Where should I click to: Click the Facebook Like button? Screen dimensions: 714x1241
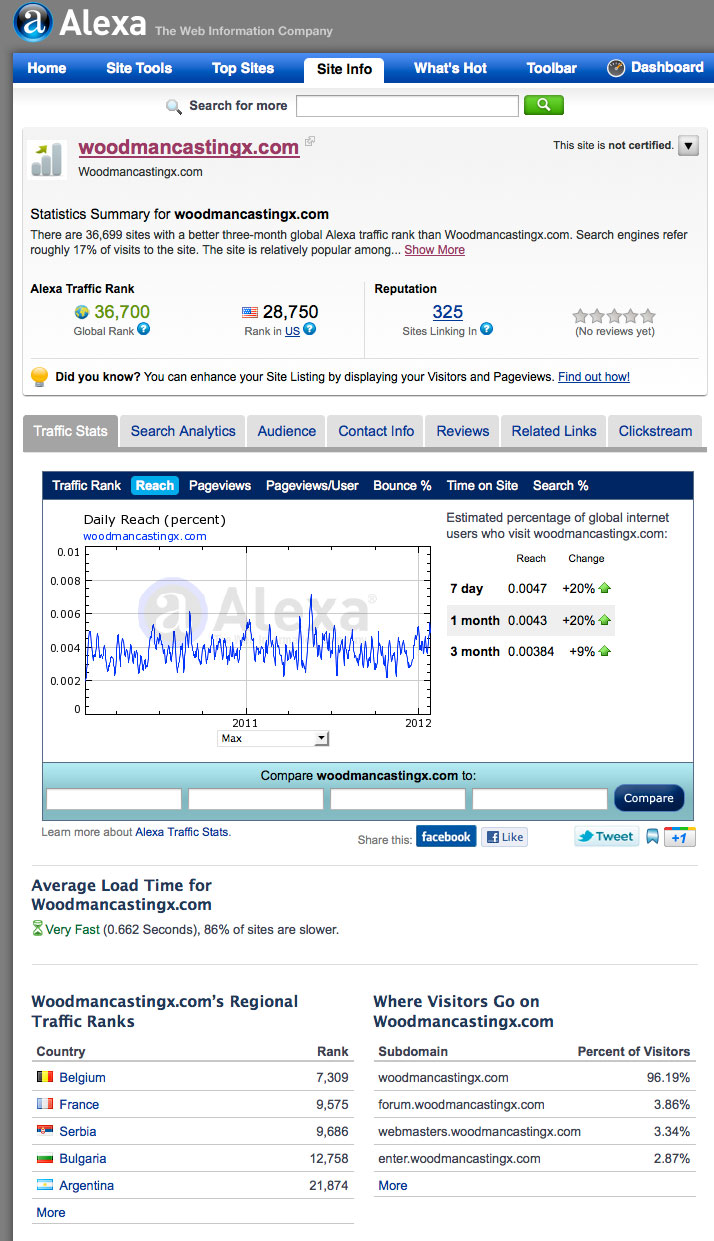tap(504, 837)
